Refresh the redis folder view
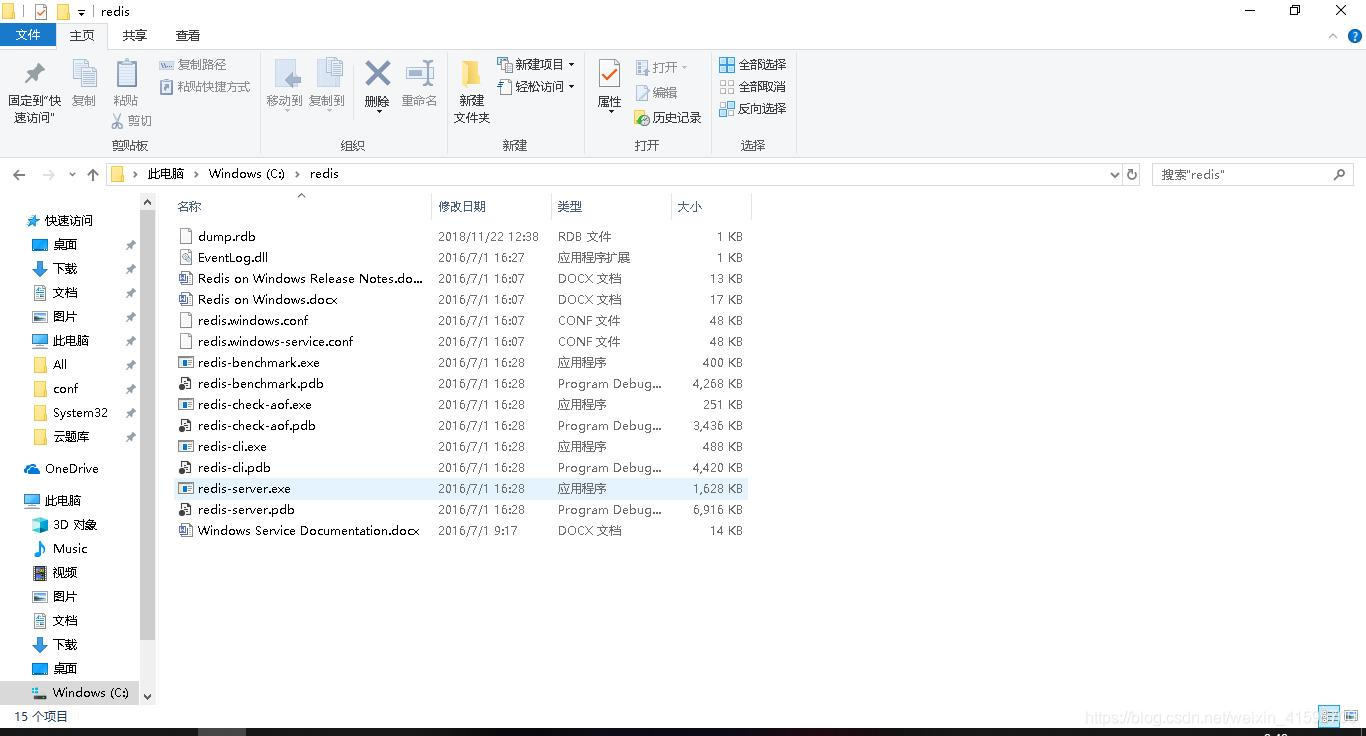1366x736 pixels. (1132, 174)
